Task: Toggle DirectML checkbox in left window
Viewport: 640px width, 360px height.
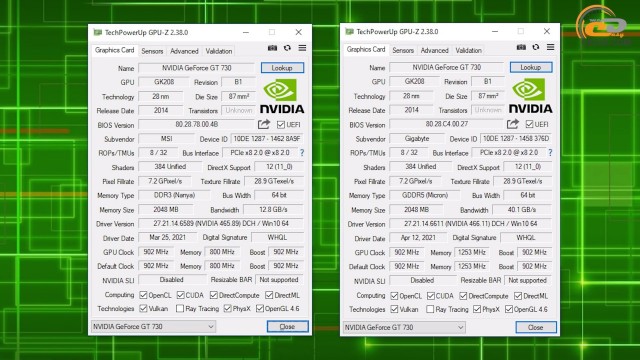Action: (269, 295)
